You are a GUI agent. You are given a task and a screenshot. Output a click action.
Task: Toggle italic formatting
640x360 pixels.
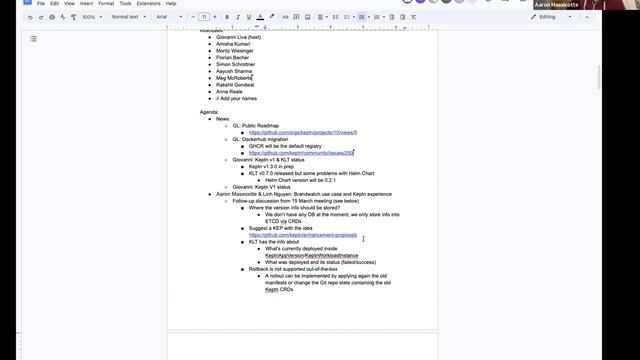[238, 17]
